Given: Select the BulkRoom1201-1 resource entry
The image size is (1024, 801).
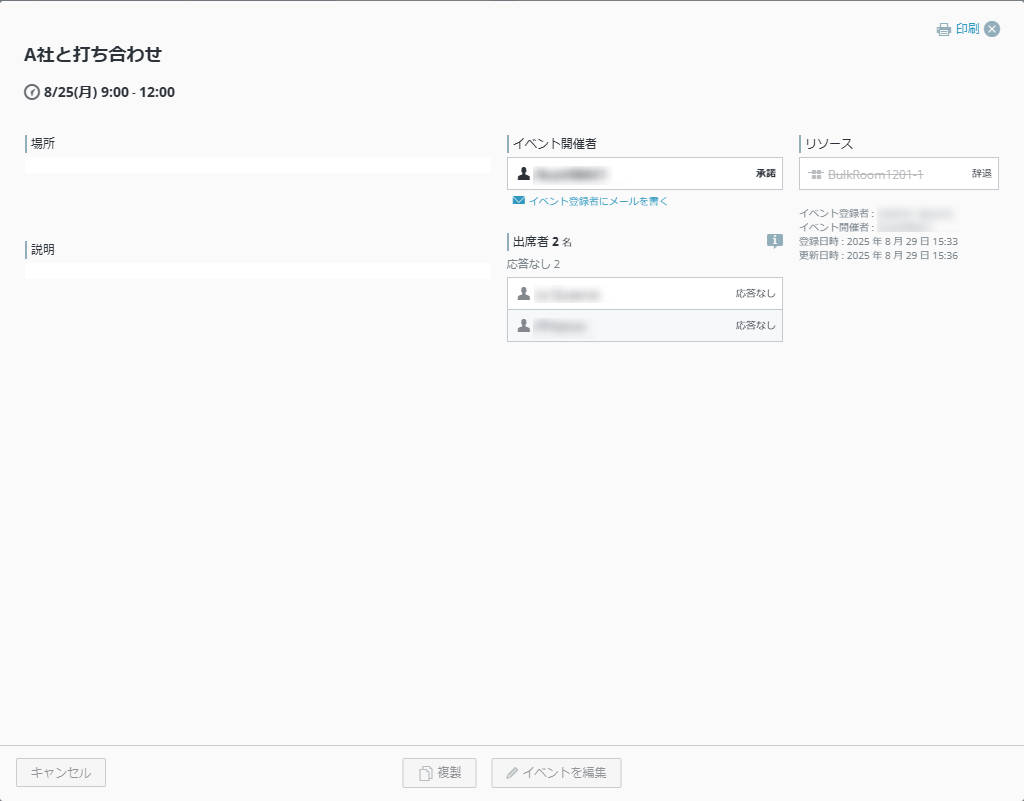Looking at the screenshot, I should (x=899, y=174).
